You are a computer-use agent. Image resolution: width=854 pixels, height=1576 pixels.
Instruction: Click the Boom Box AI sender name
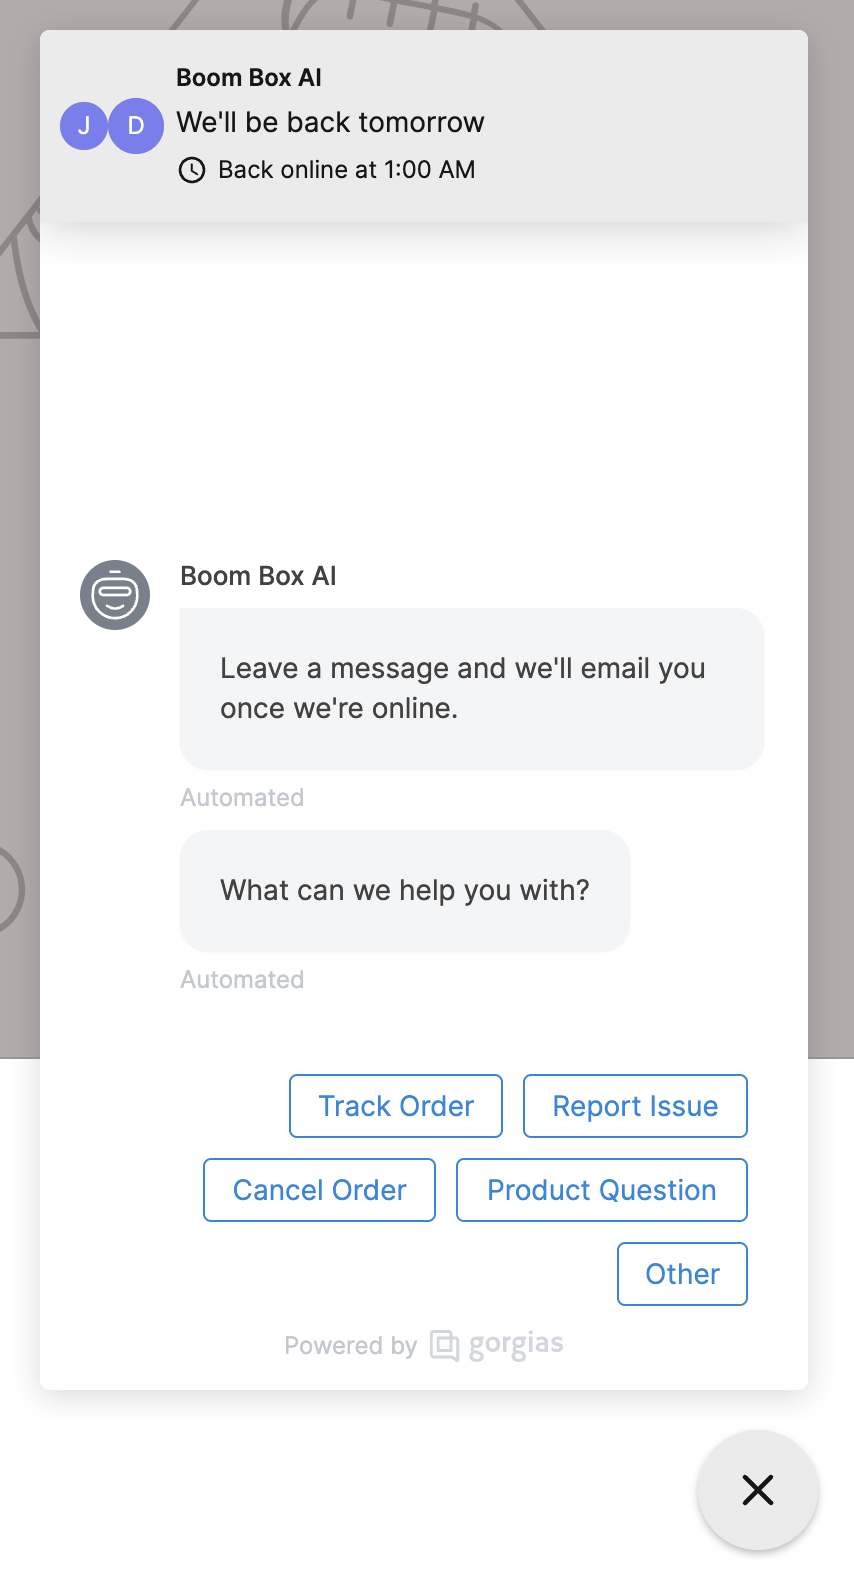click(x=258, y=576)
